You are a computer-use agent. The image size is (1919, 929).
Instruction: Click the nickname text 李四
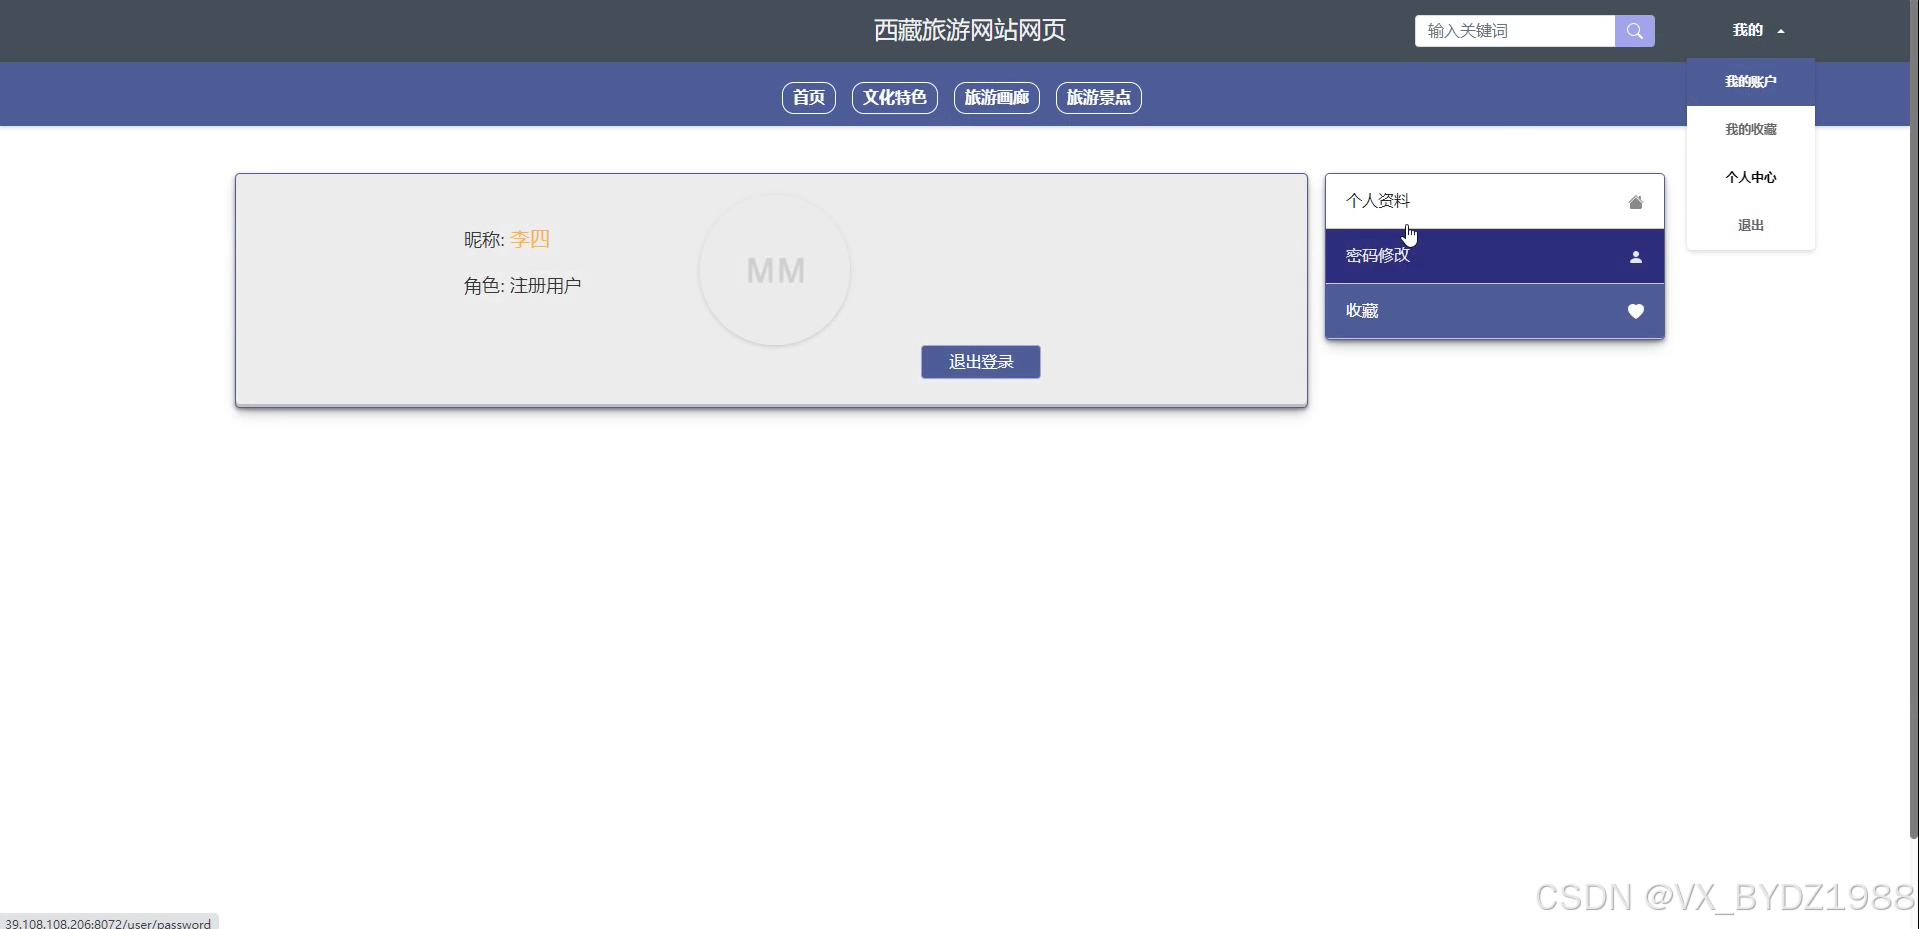530,239
